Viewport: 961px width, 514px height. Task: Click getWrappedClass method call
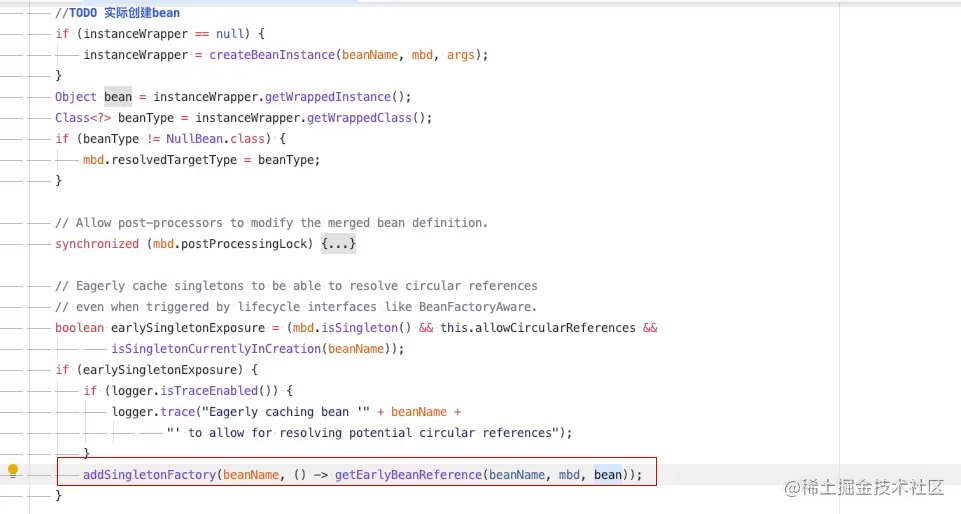coord(359,118)
